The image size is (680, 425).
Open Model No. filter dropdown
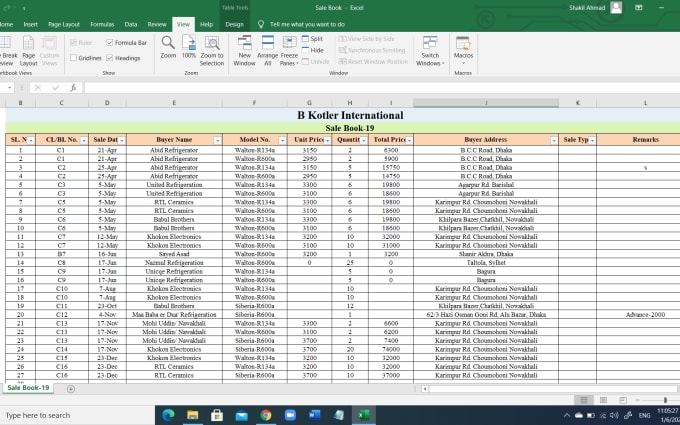click(x=282, y=140)
